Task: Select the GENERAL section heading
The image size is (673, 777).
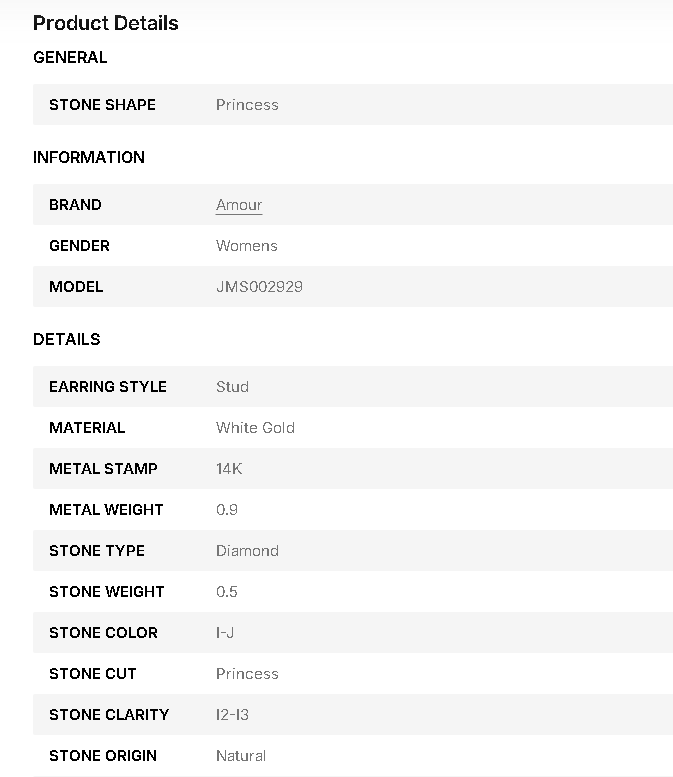Action: (x=70, y=57)
